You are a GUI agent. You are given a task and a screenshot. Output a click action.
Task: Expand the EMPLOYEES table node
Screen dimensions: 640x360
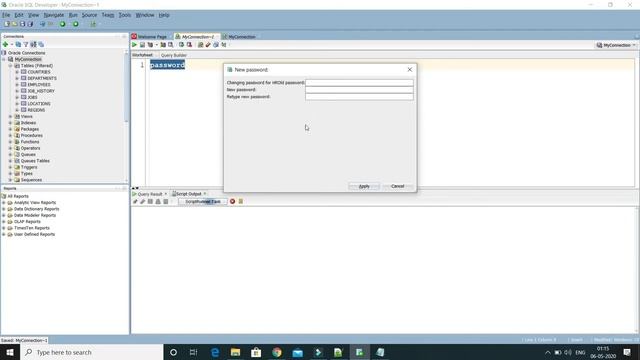tap(17, 84)
